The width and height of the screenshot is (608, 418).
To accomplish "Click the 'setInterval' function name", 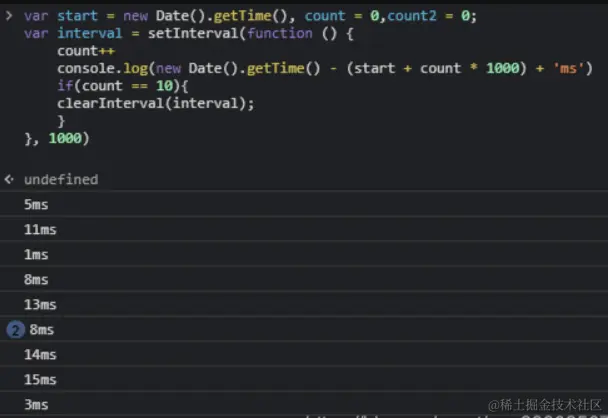I will point(193,33).
